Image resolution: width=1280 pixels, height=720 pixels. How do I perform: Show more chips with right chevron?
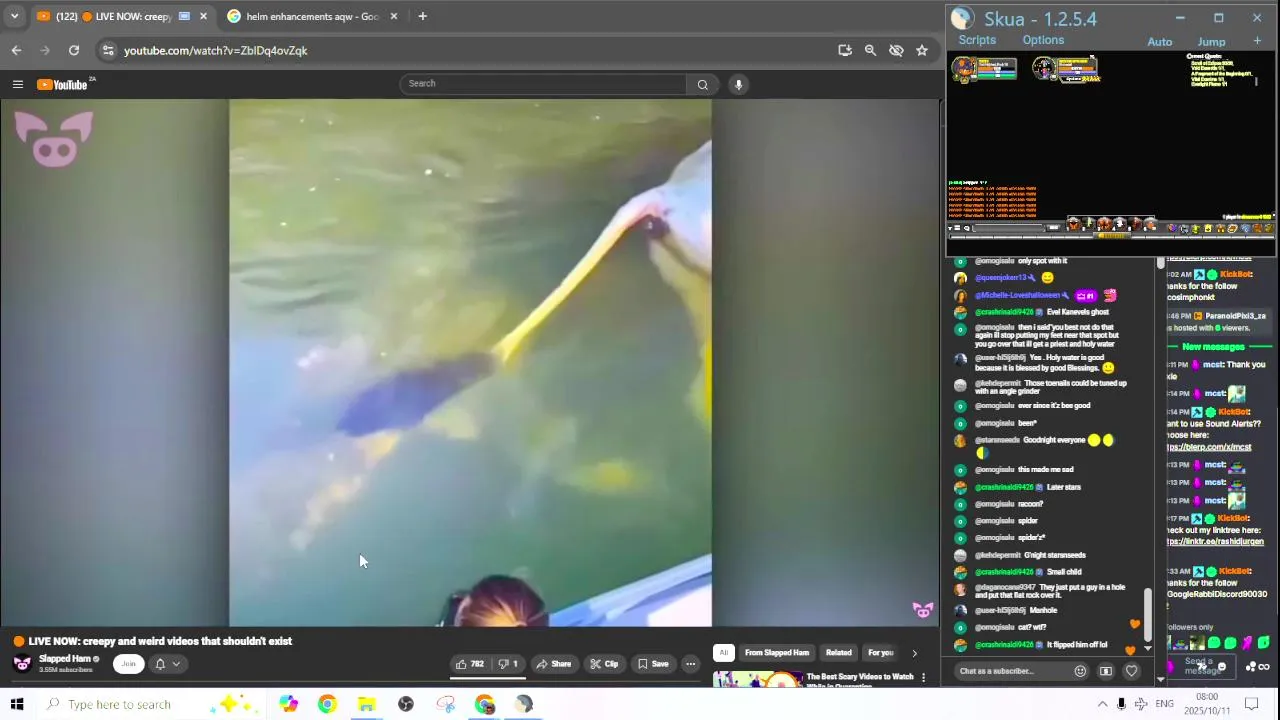[914, 653]
